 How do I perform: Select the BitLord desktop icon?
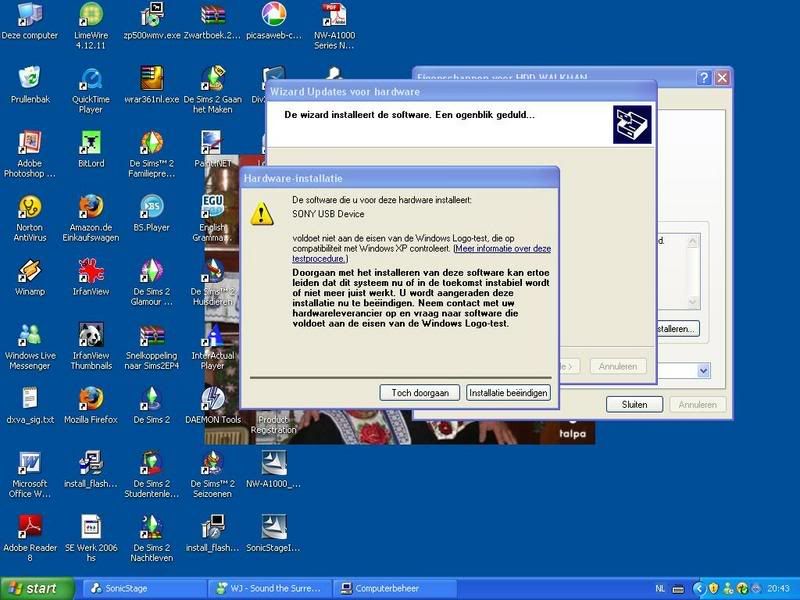91,149
